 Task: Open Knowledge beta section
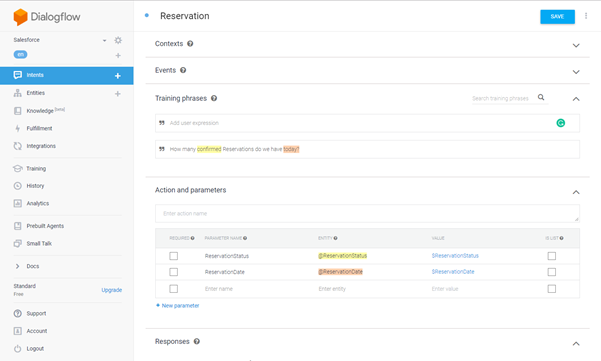point(45,111)
